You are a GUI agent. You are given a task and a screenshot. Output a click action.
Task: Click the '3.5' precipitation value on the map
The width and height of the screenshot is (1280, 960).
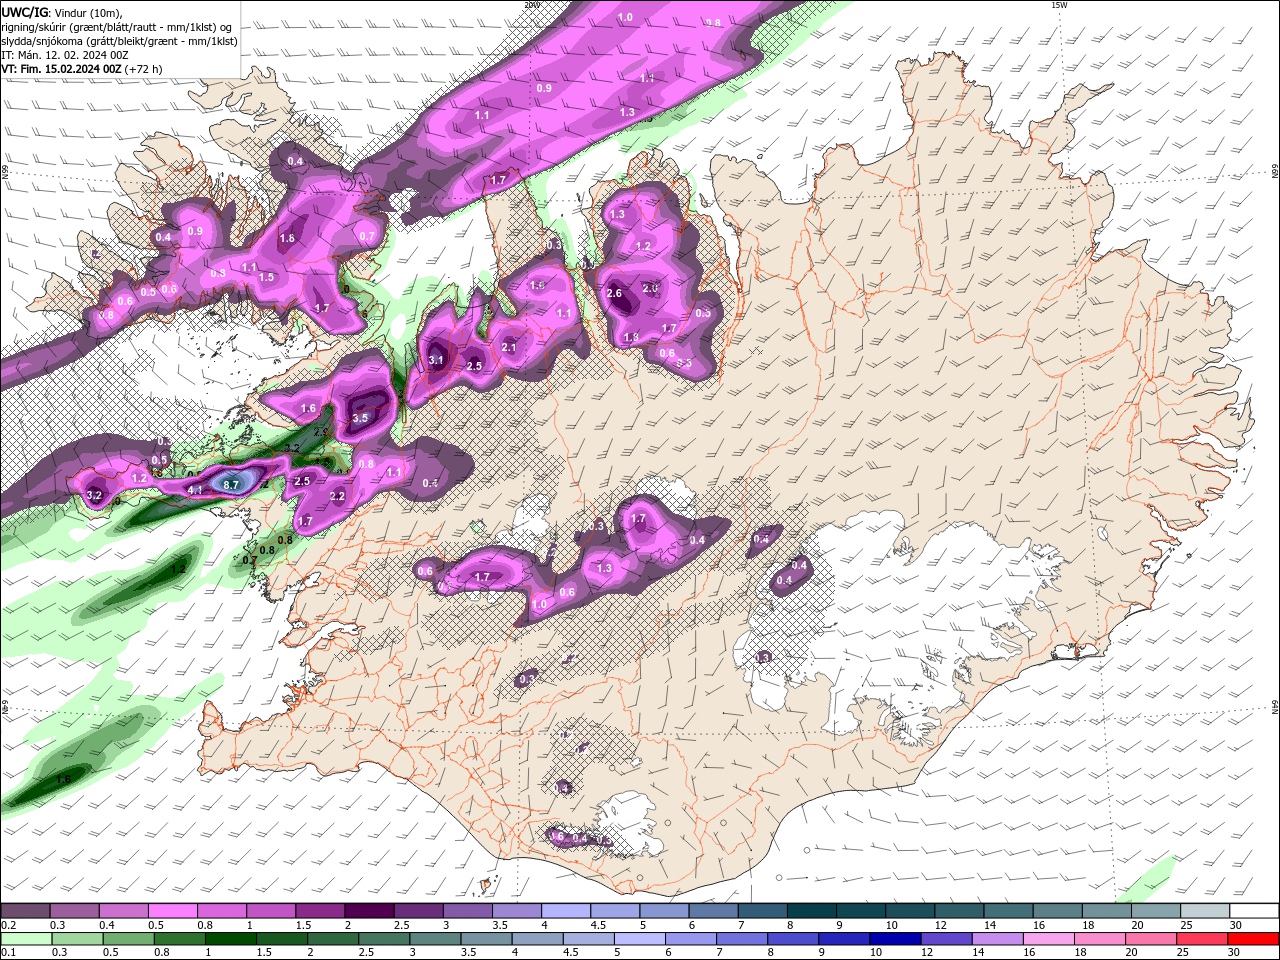(360, 418)
